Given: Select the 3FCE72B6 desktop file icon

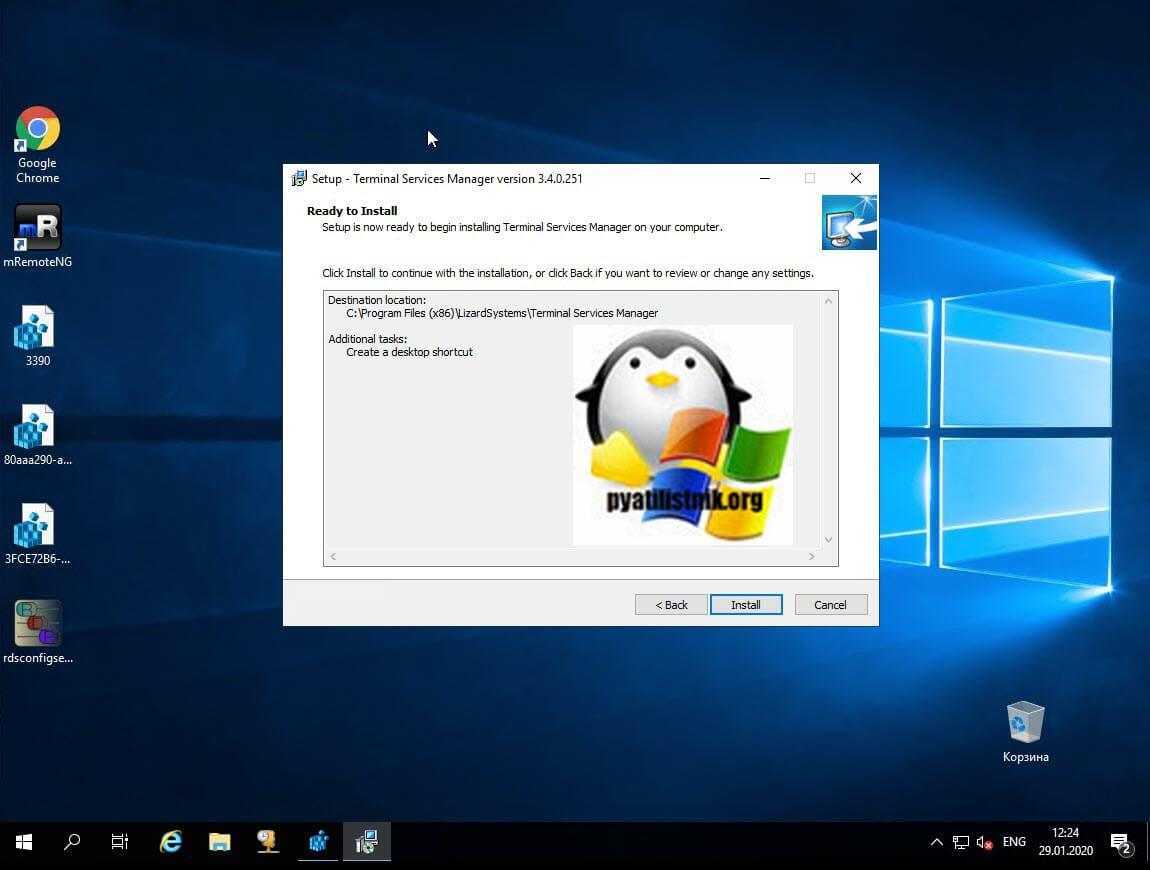Looking at the screenshot, I should tap(37, 527).
